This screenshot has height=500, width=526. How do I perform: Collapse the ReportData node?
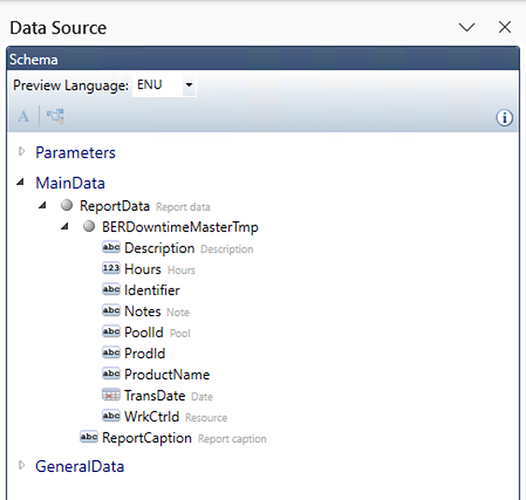coord(43,205)
